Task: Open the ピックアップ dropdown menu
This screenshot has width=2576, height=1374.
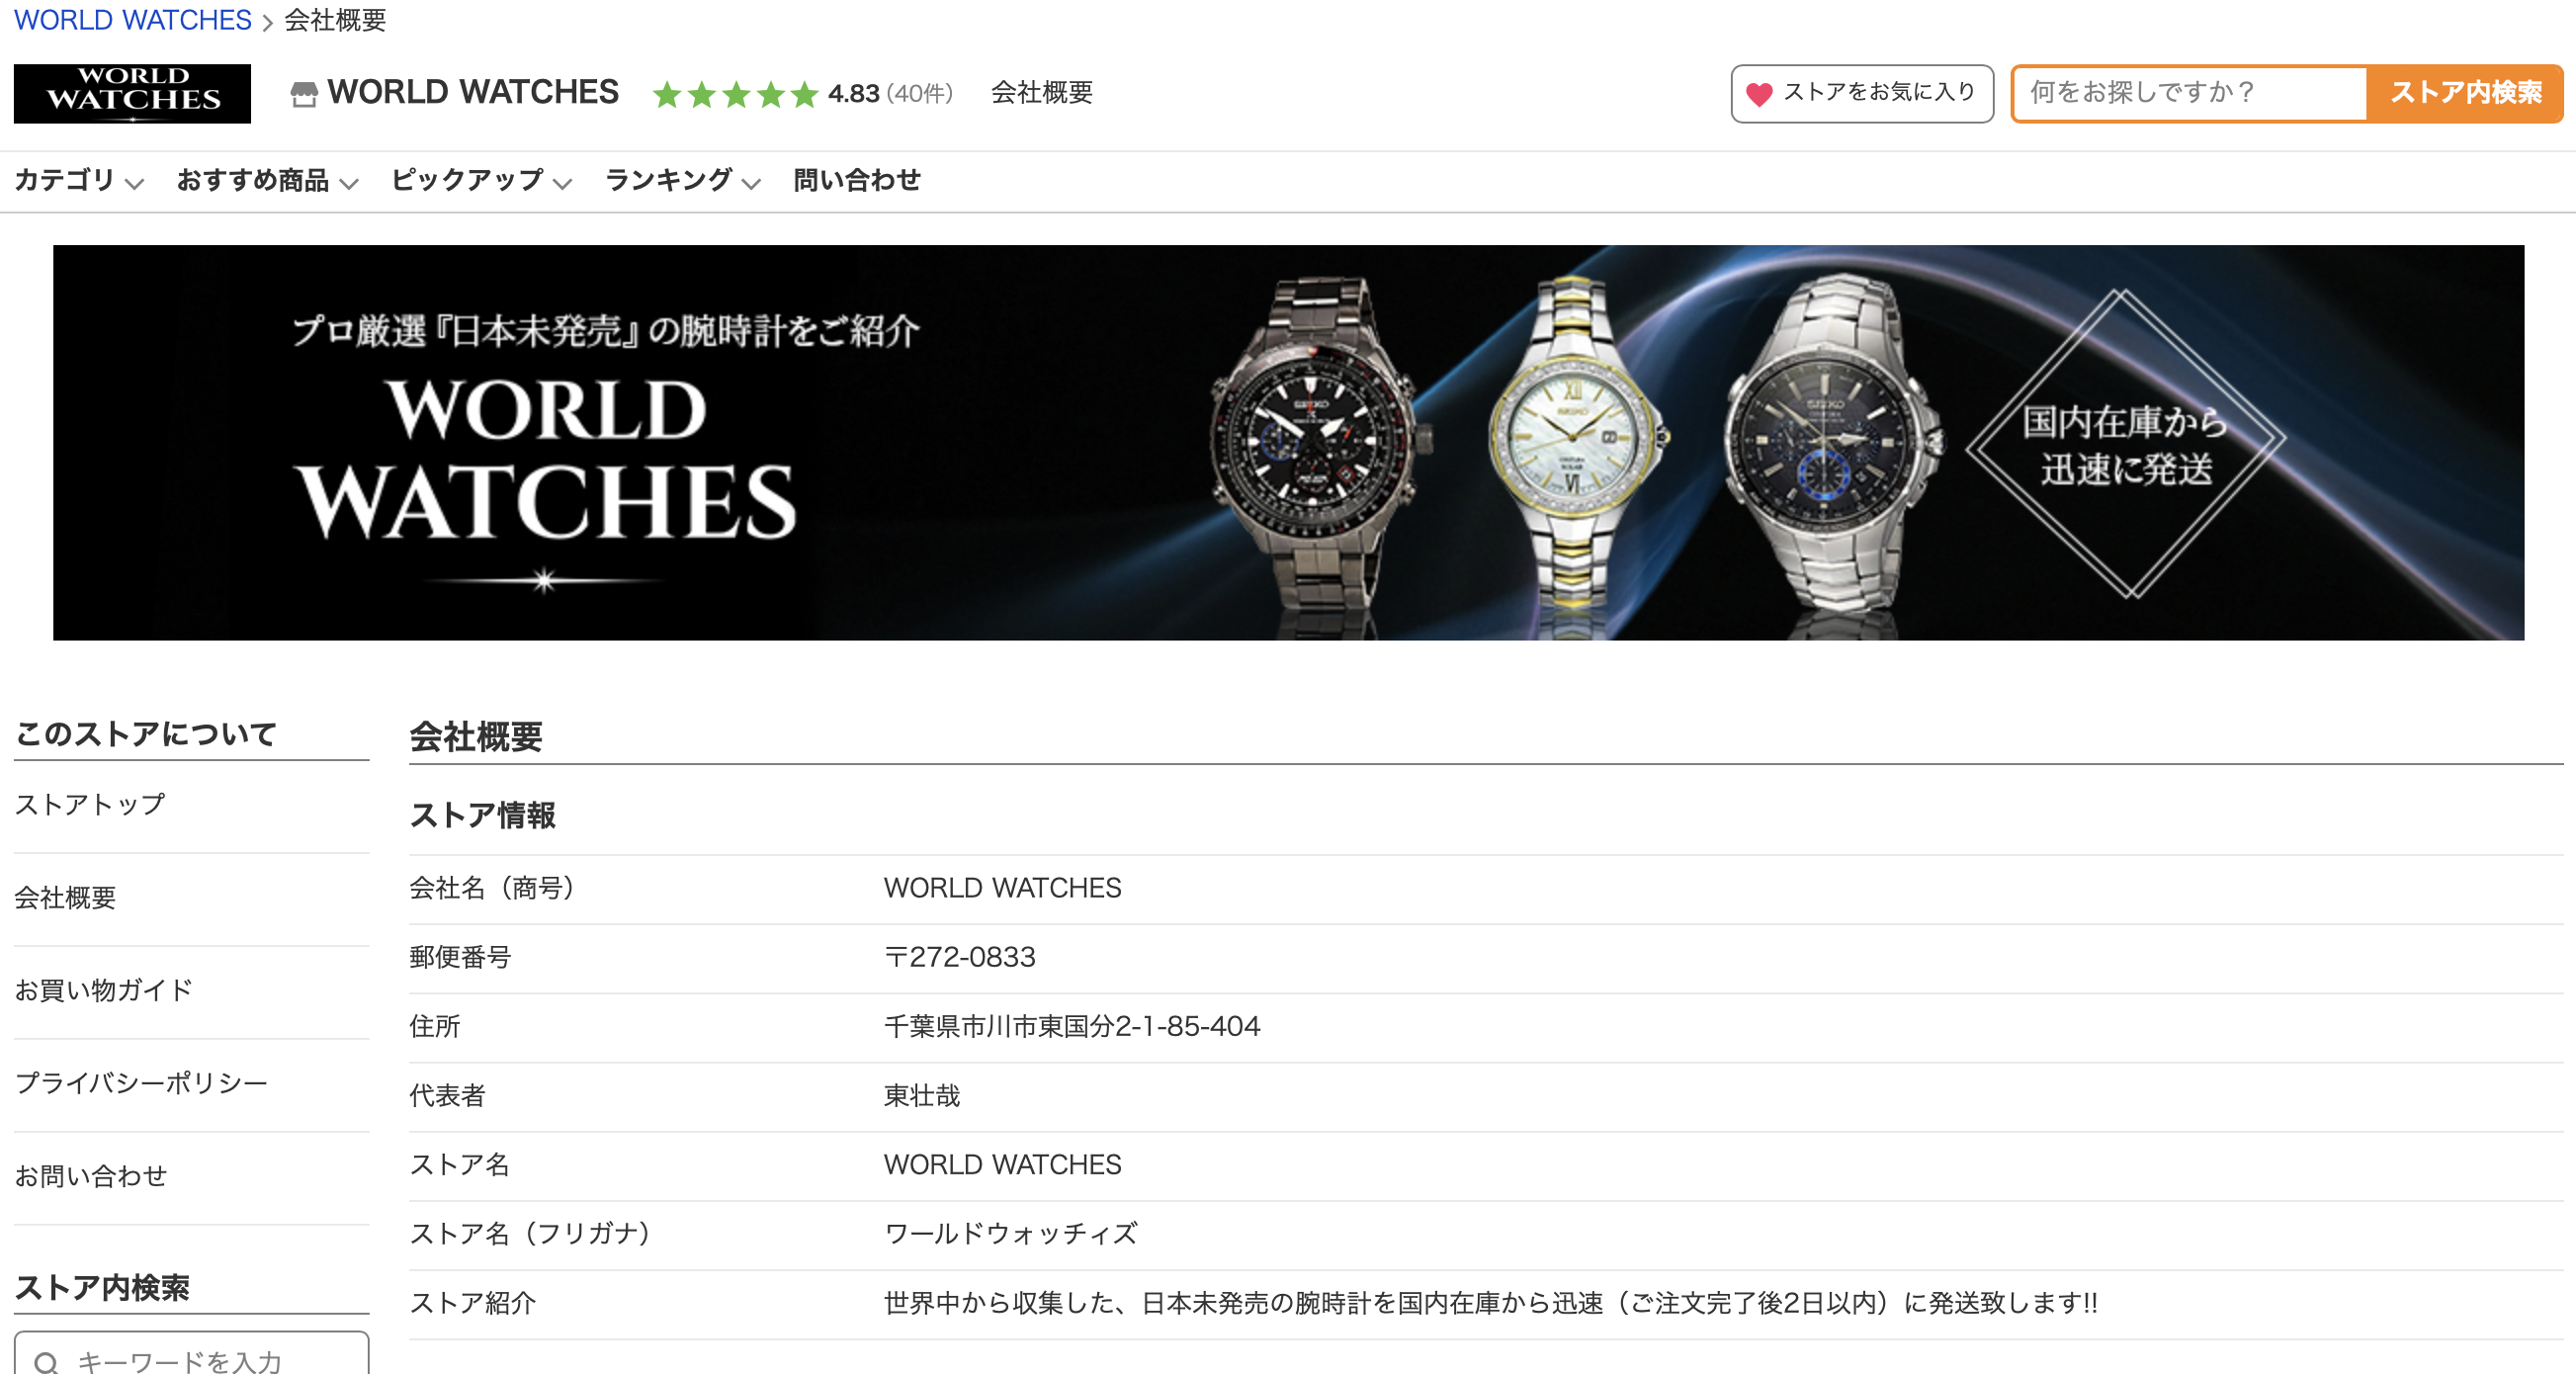Action: pyautogui.click(x=481, y=180)
